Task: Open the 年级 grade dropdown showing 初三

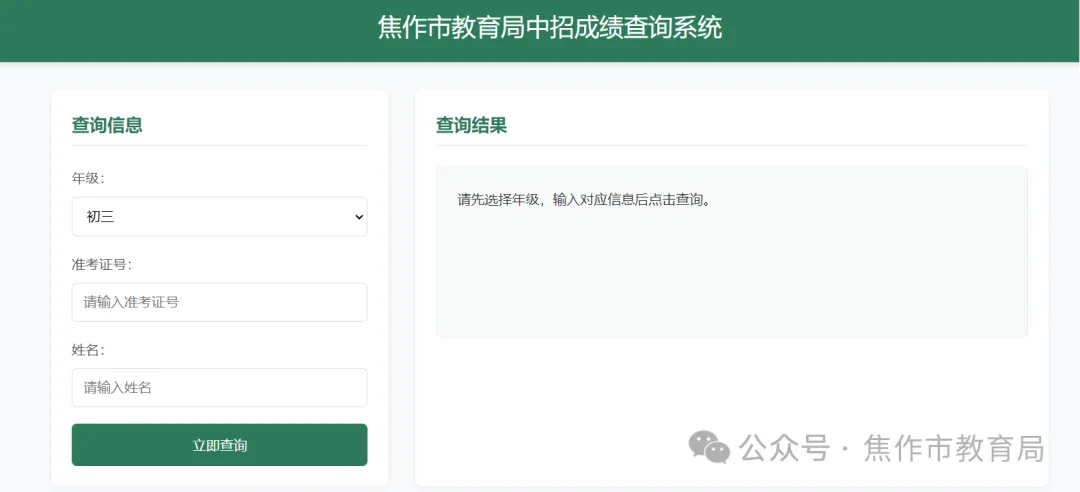Action: click(219, 216)
